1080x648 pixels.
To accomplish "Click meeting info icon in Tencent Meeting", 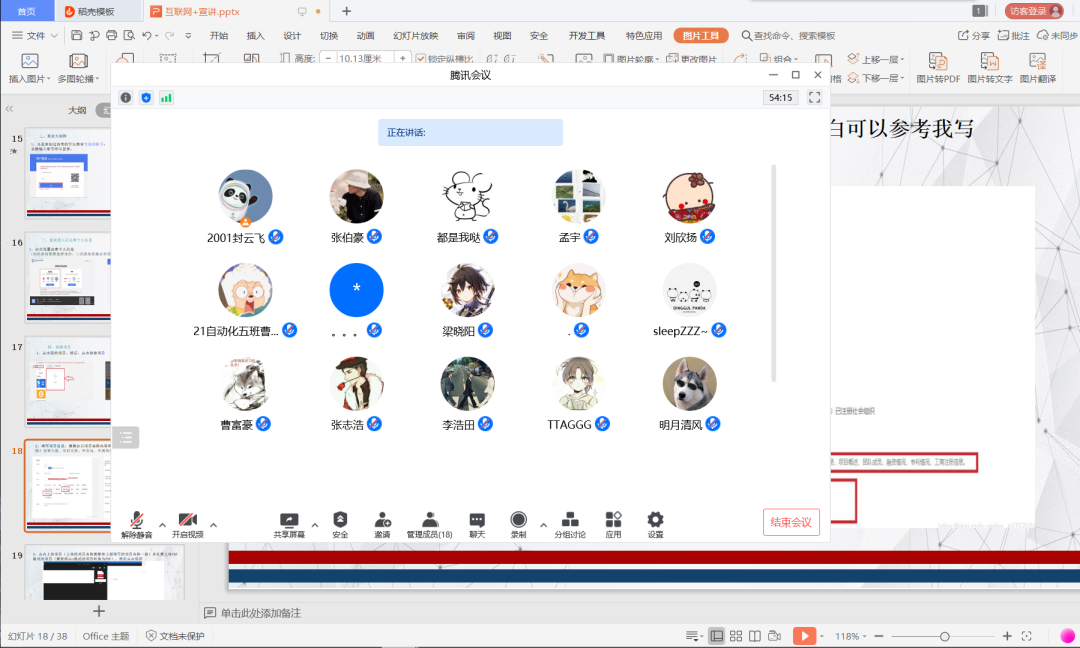I will point(125,98).
